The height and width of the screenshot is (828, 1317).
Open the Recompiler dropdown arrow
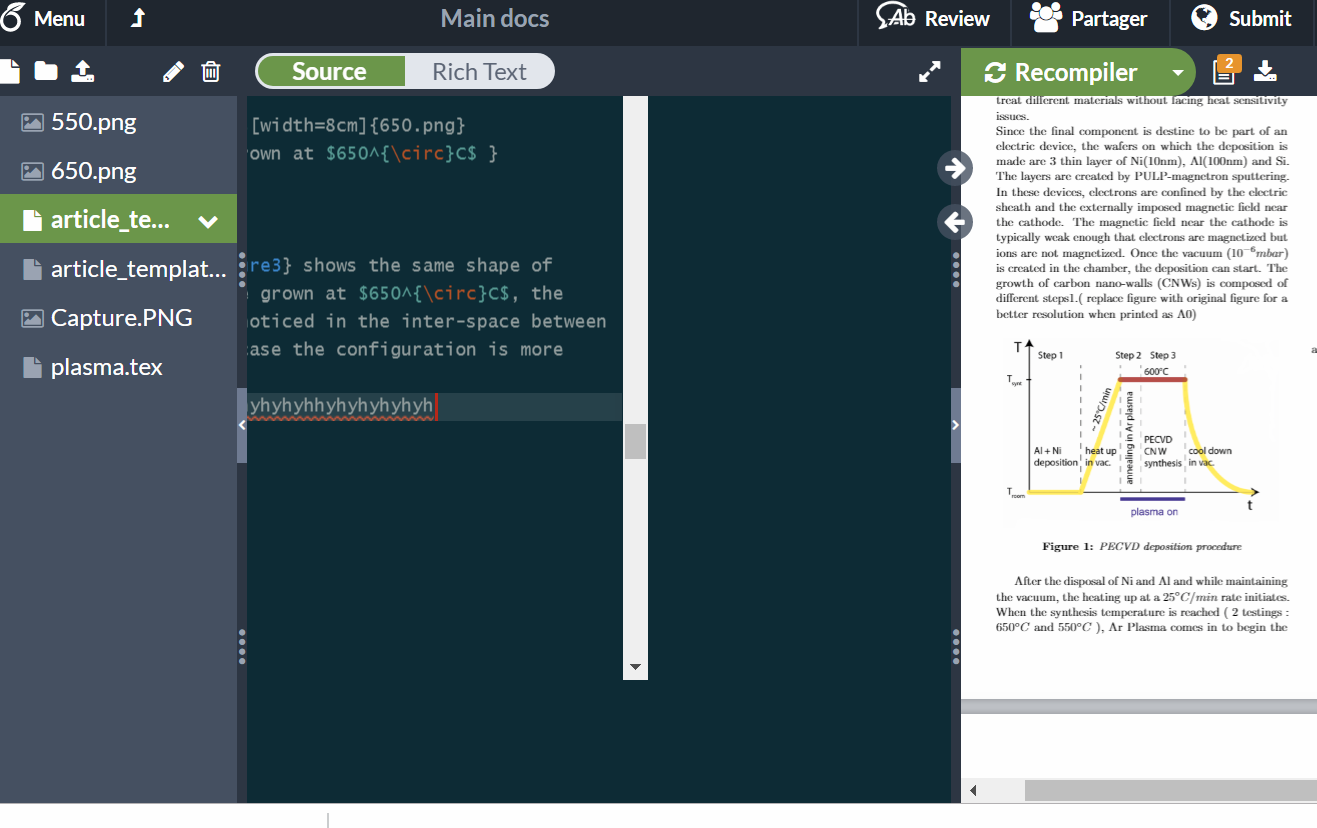(x=1177, y=73)
